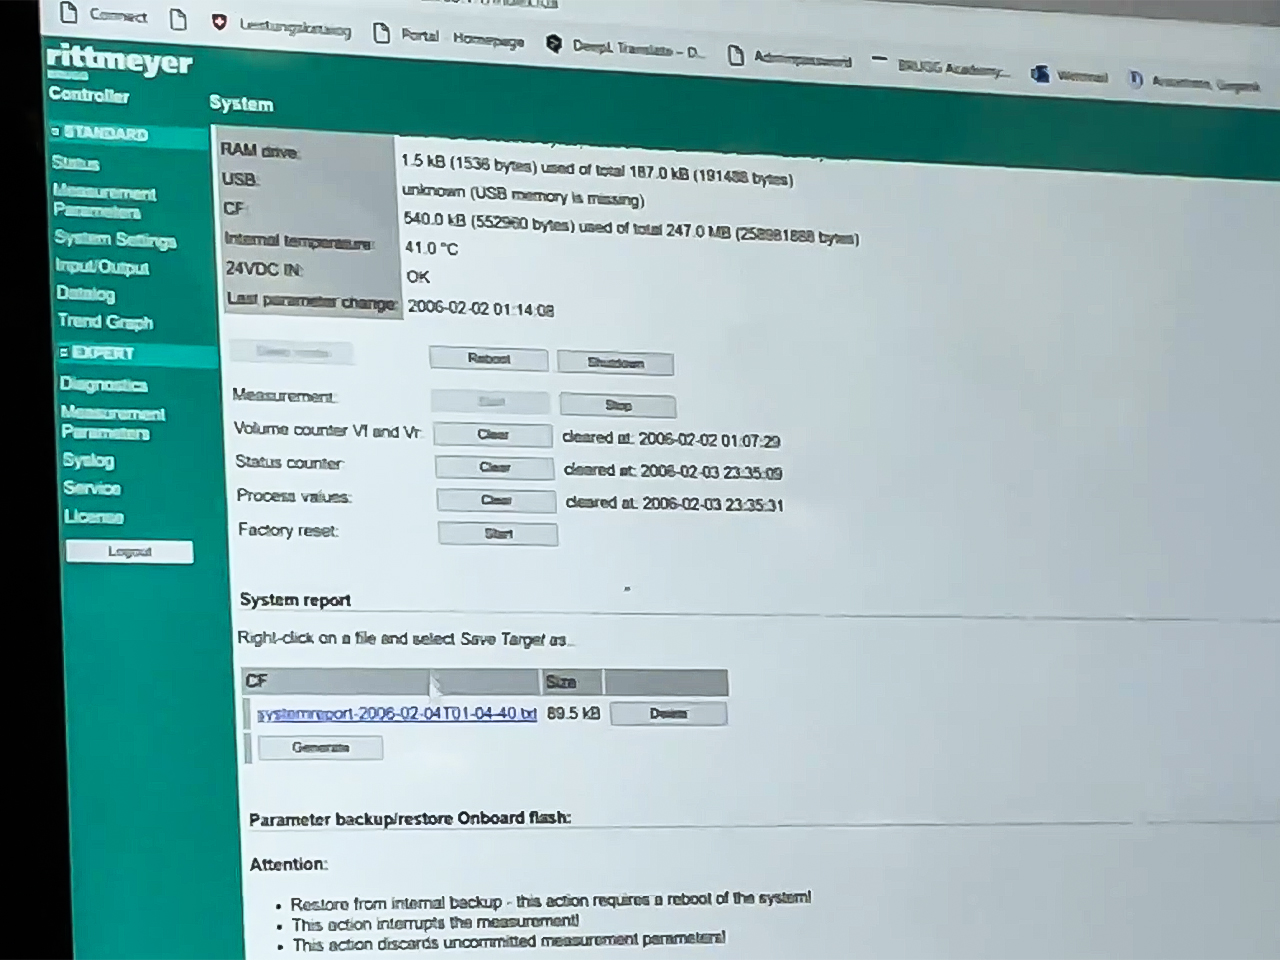Clear the Process values
1280x960 pixels.
click(496, 500)
